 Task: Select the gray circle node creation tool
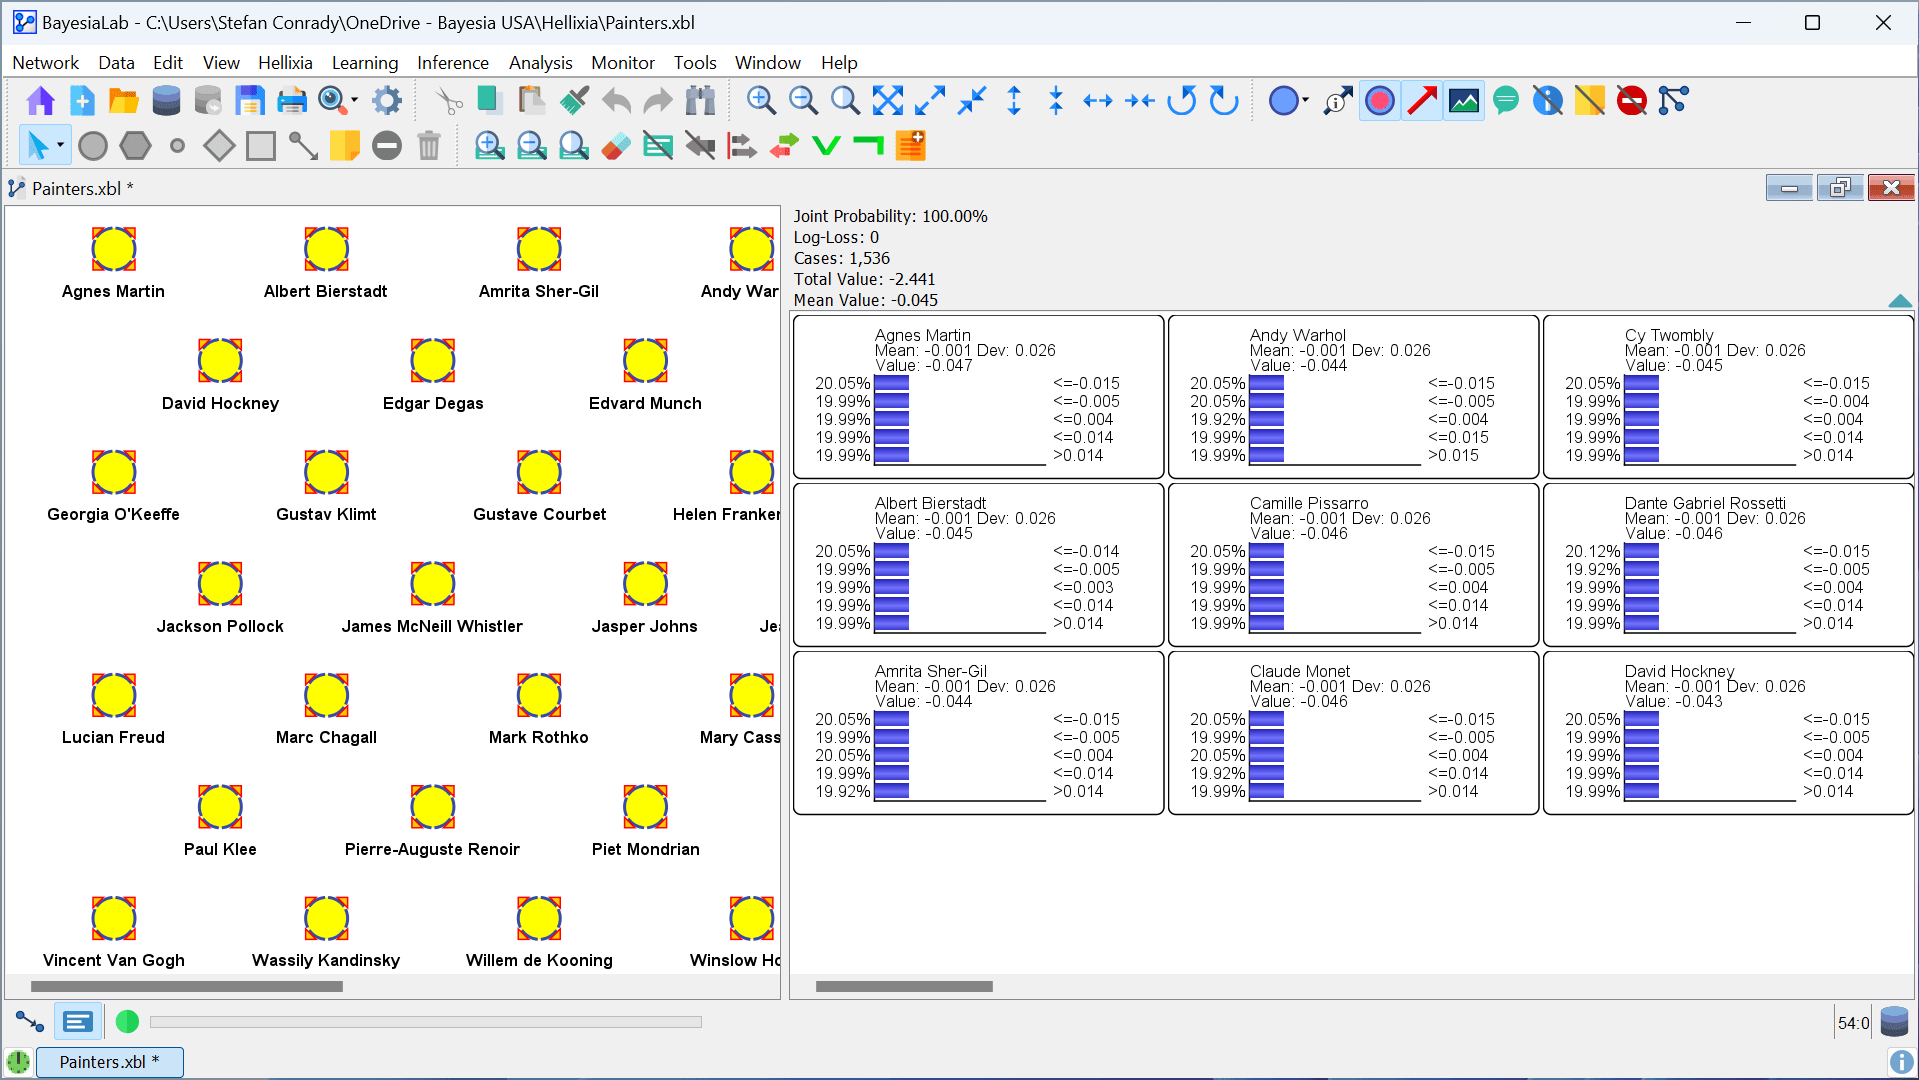pyautogui.click(x=93, y=147)
